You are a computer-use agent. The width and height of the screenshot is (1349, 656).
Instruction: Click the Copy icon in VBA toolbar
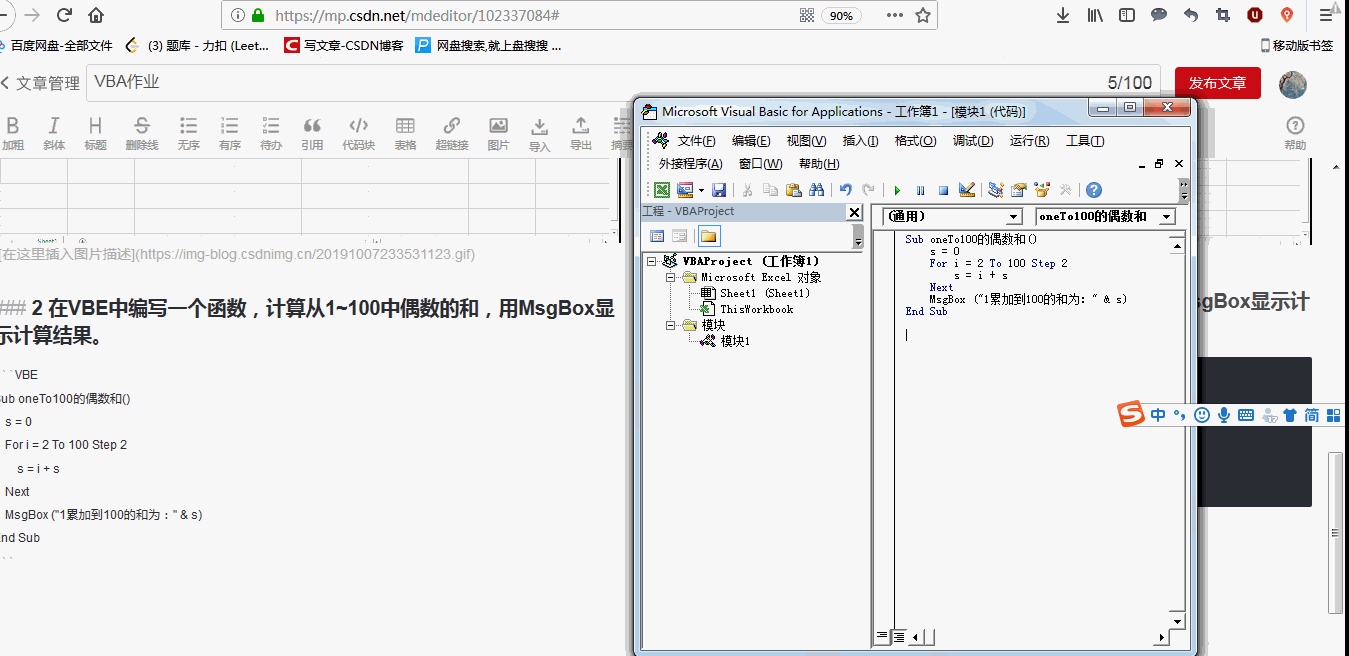pos(770,190)
